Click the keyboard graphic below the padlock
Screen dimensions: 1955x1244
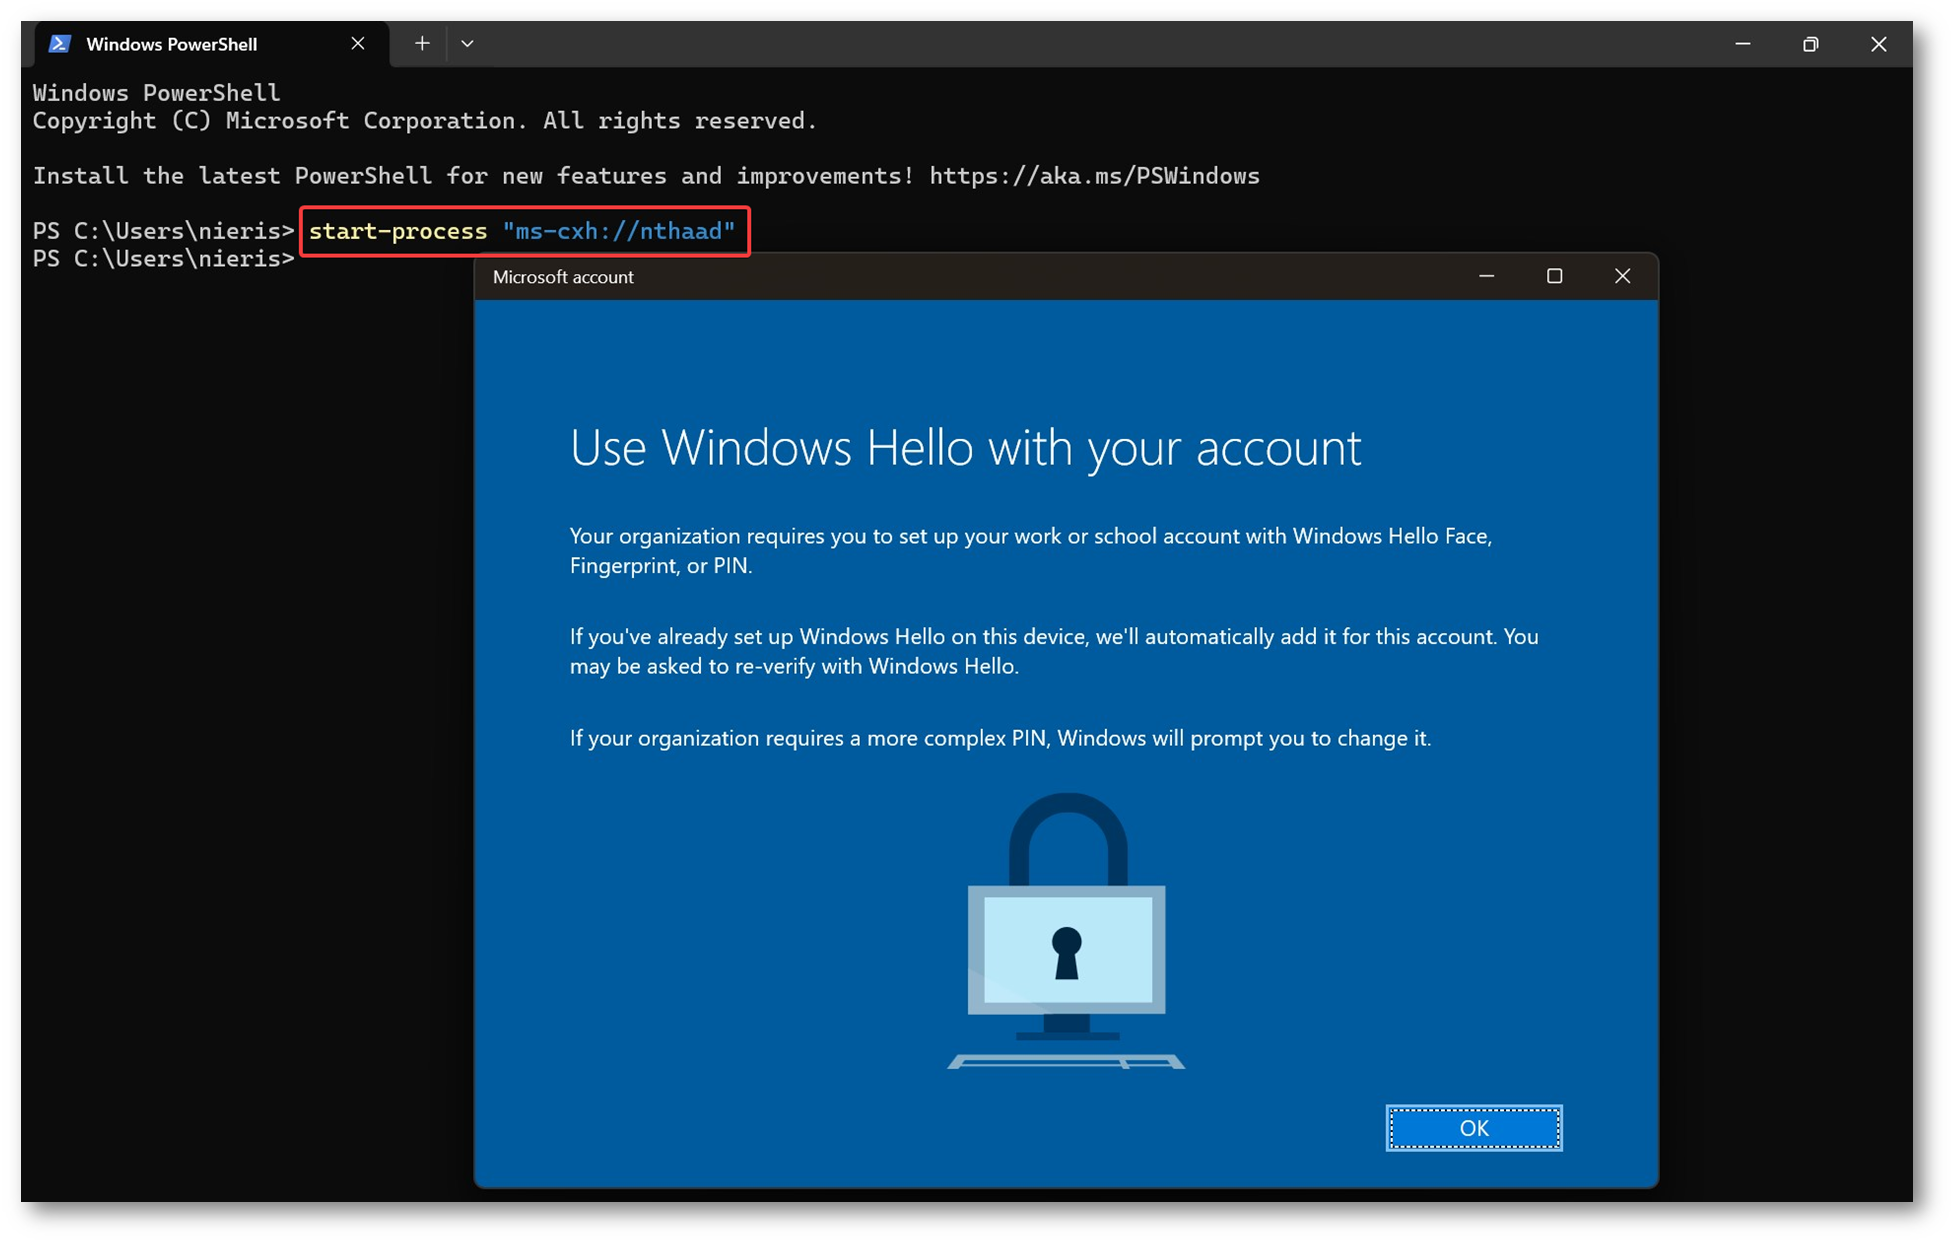coord(1068,1063)
